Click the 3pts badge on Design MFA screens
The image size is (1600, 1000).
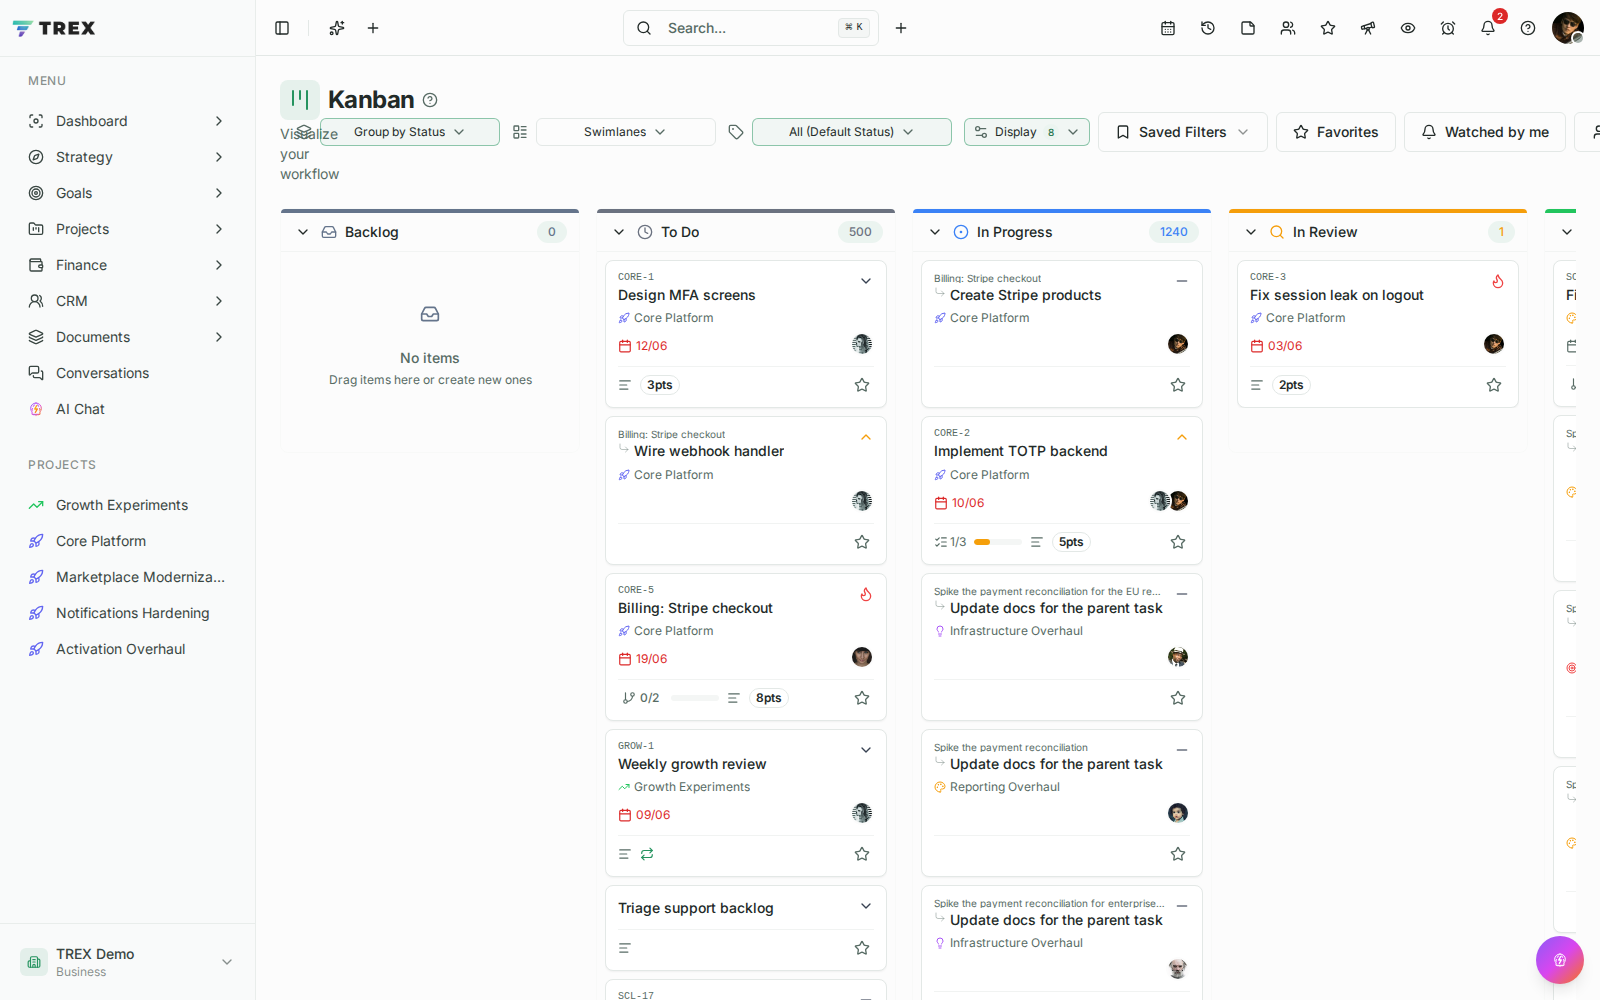coord(659,385)
